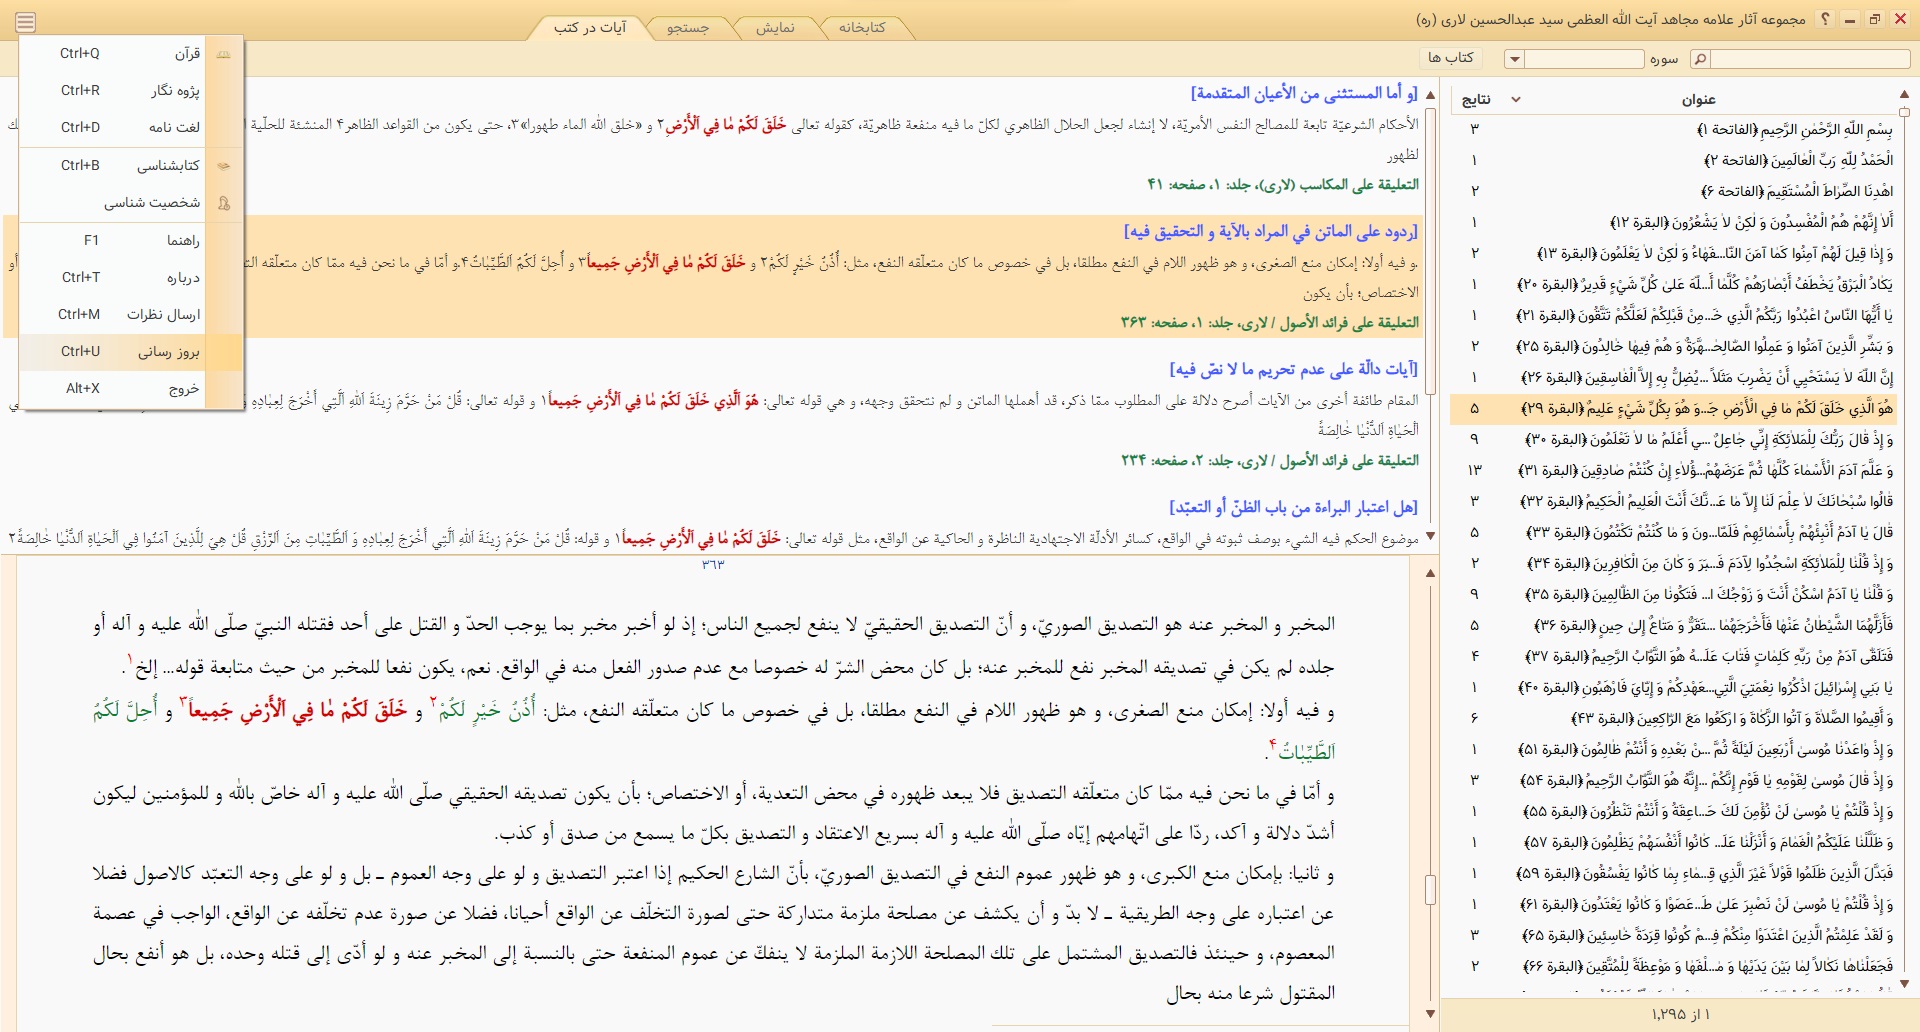
Task: Click the سوره text input box
Action: [1585, 60]
